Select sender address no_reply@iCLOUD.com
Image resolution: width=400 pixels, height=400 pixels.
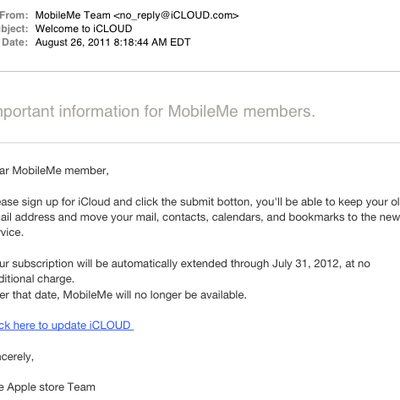click(x=176, y=15)
